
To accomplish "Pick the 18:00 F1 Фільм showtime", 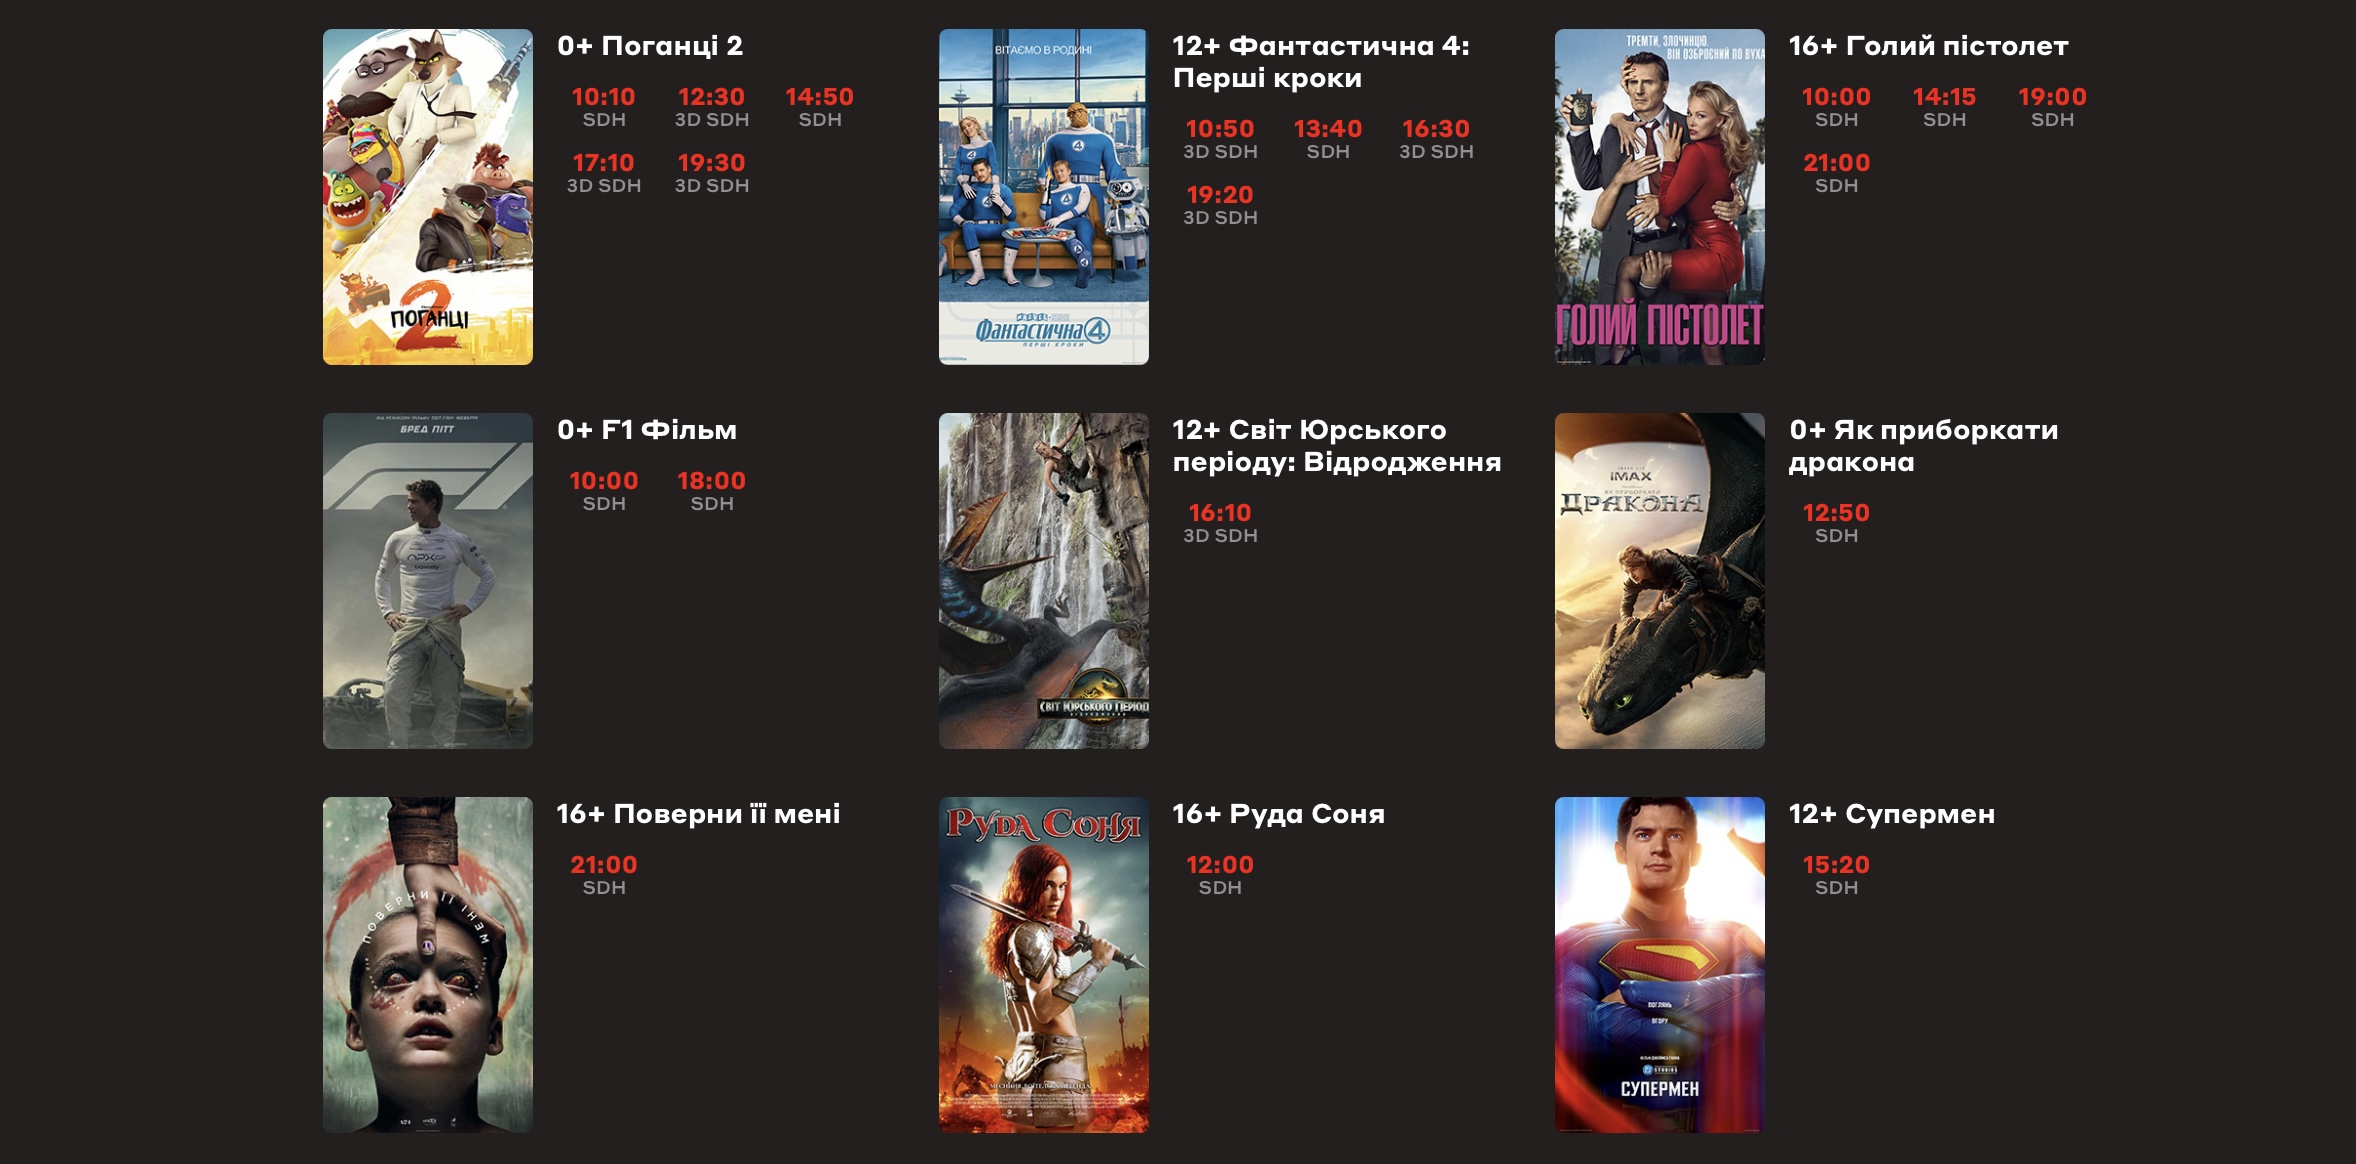I will pos(712,491).
